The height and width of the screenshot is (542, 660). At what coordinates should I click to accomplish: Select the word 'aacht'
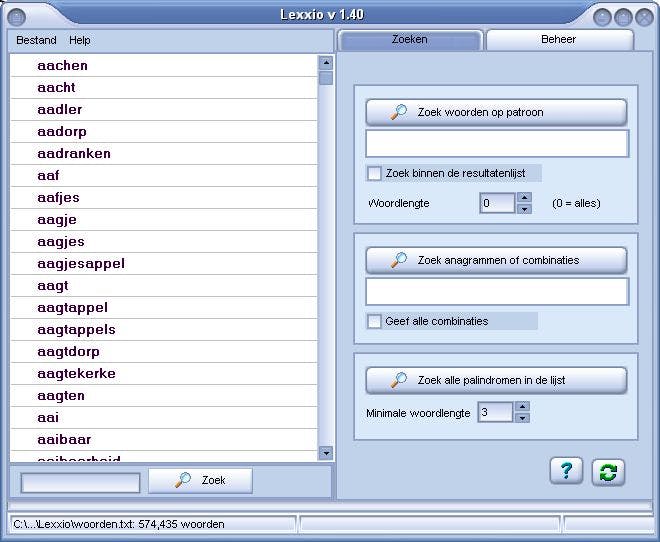click(164, 88)
